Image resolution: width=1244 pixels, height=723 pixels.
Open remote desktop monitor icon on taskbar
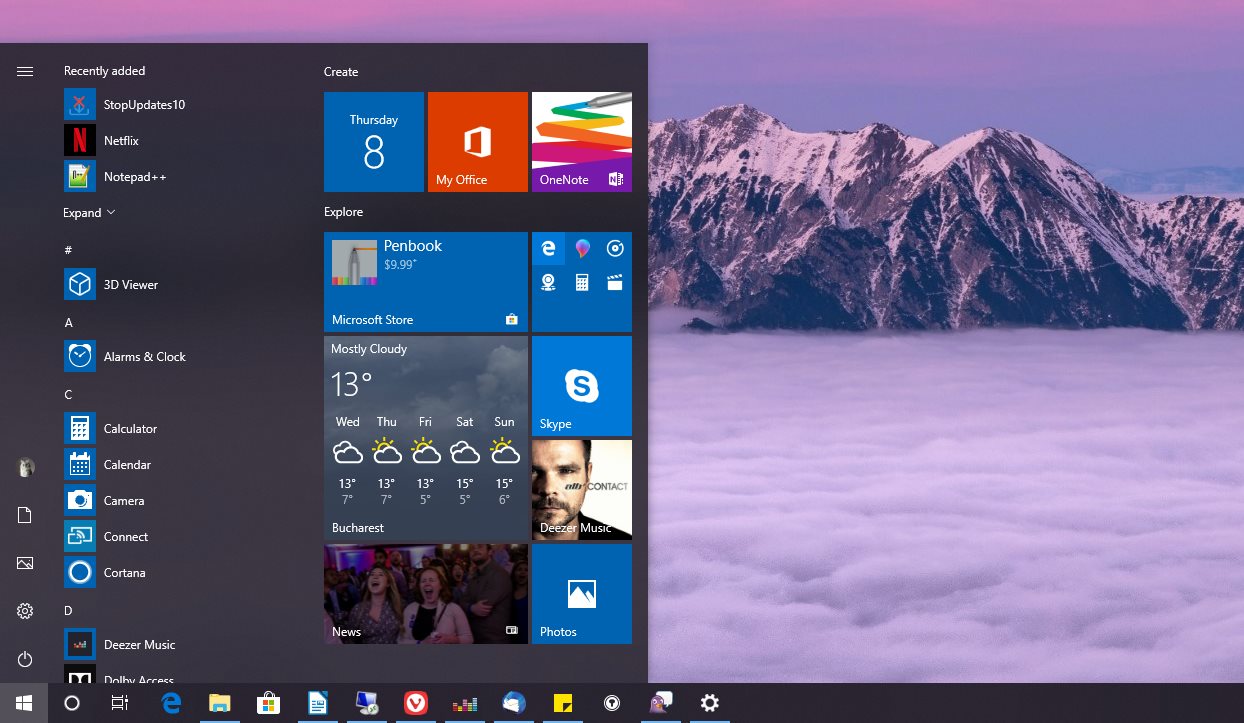366,703
